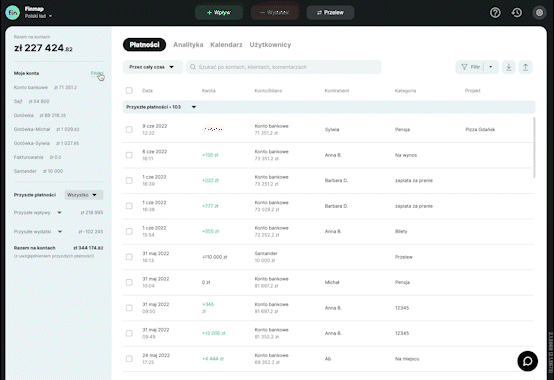Select the Gotówka-Sylwia account
Viewport: 554px width, 380px height.
pos(46,143)
